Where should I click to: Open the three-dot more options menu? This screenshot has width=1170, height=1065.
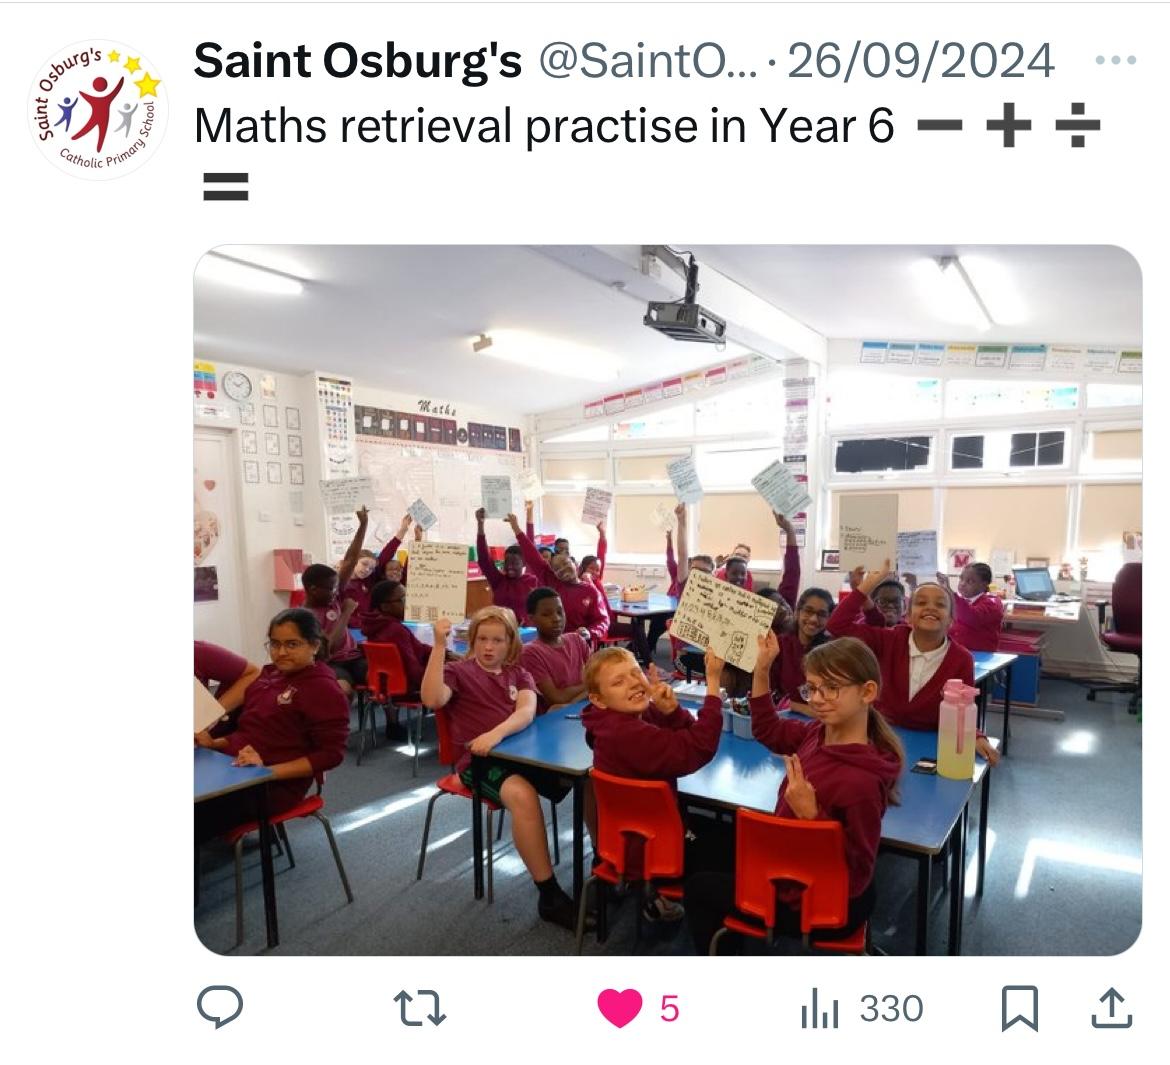pos(1116,60)
